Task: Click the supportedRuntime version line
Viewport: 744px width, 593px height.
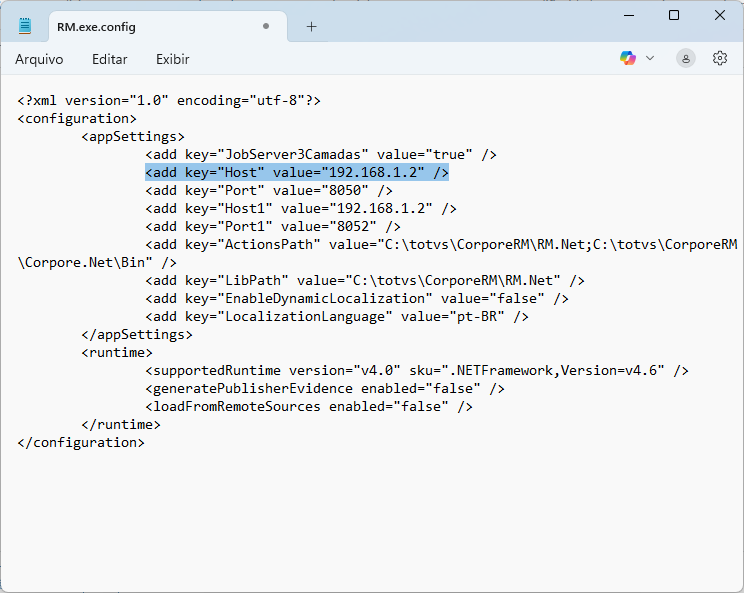Action: (x=417, y=371)
